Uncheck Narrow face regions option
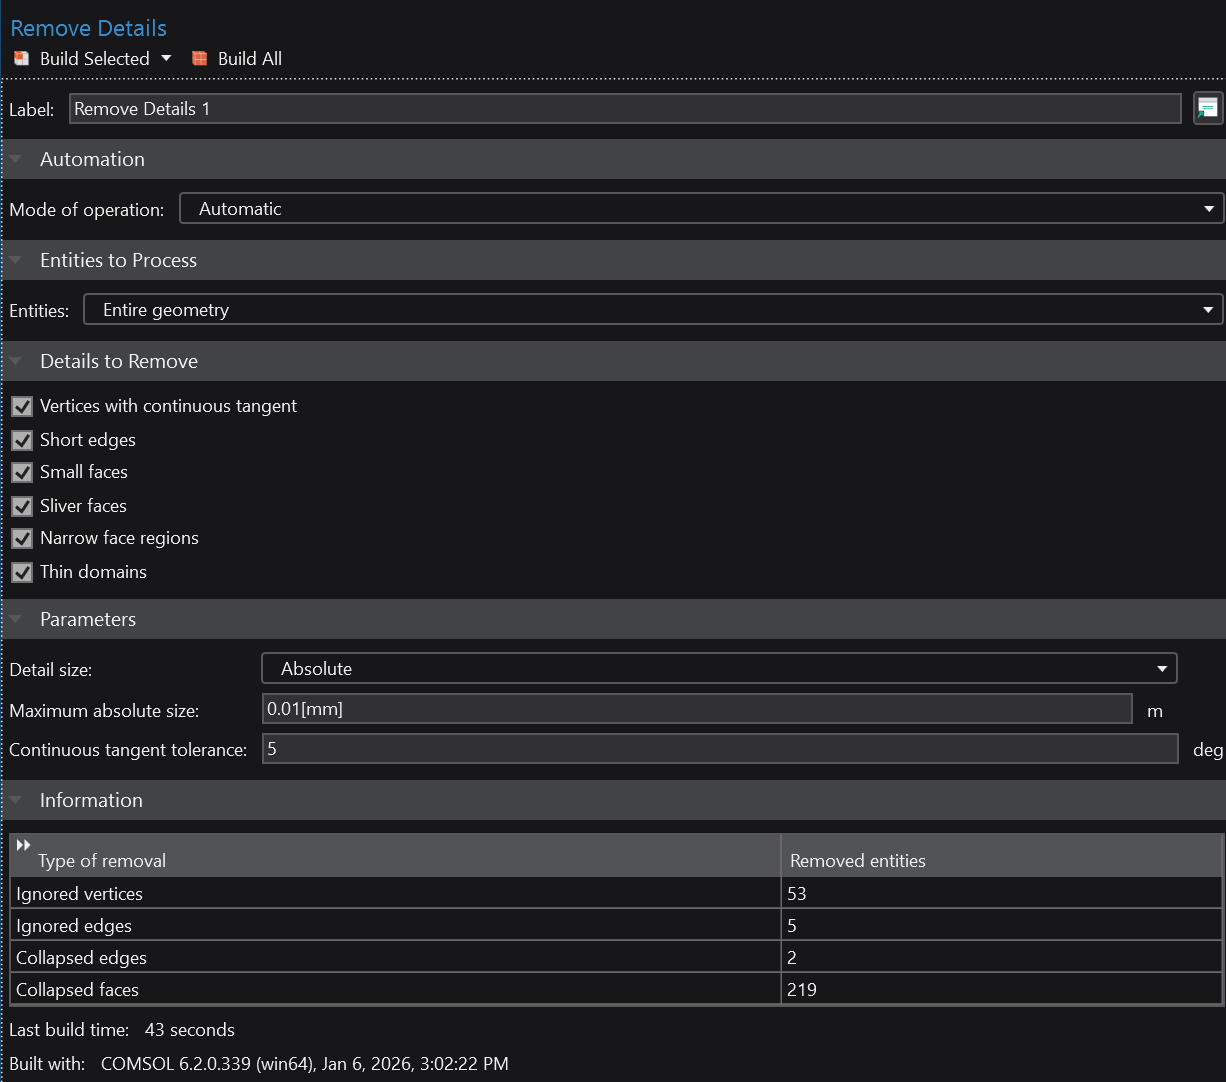 click(22, 539)
